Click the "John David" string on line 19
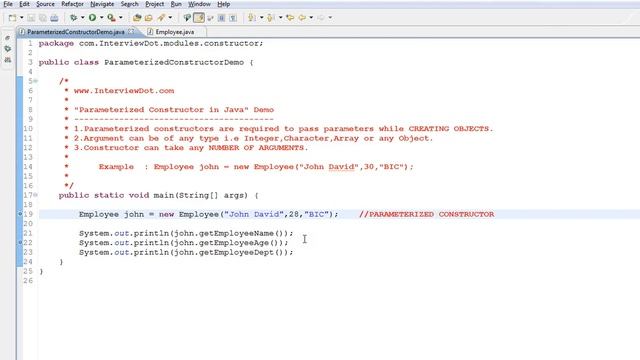The height and width of the screenshot is (360, 640). click(254, 214)
